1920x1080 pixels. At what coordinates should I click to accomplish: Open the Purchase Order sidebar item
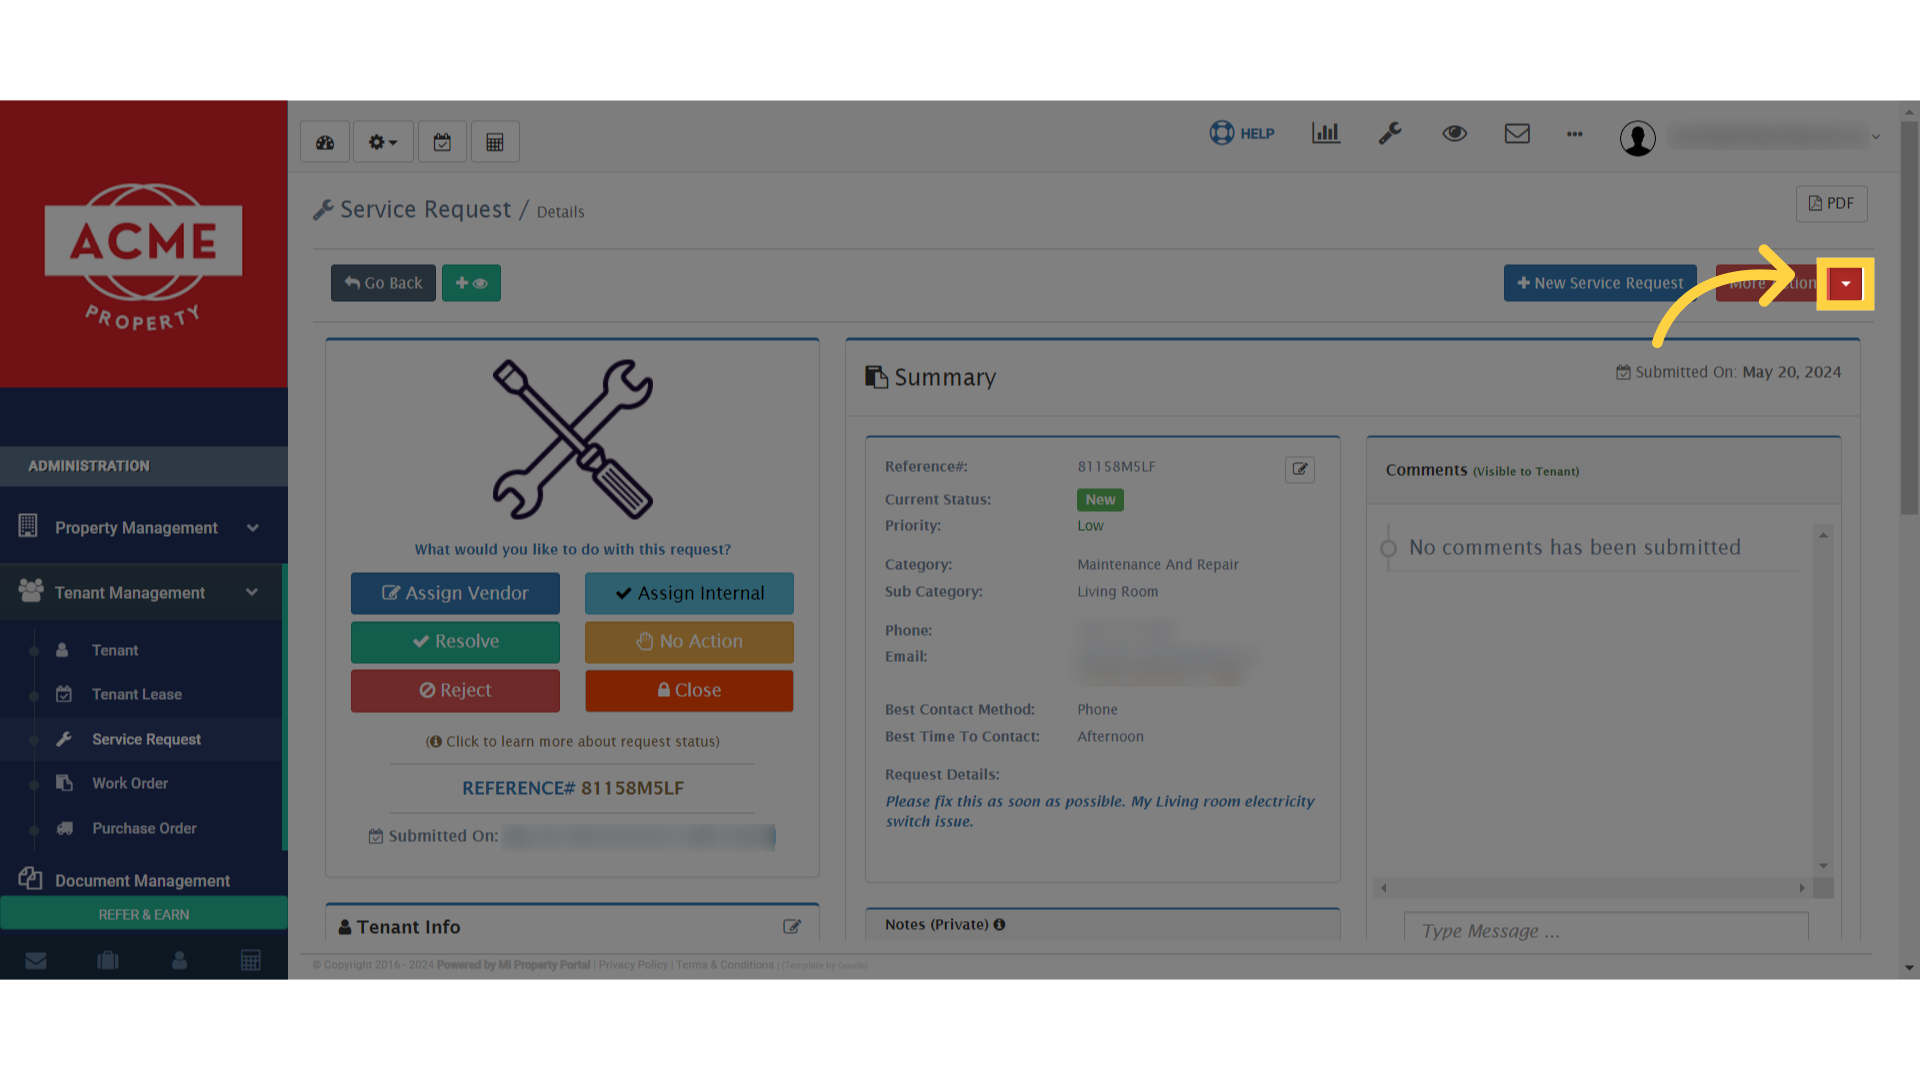[144, 829]
